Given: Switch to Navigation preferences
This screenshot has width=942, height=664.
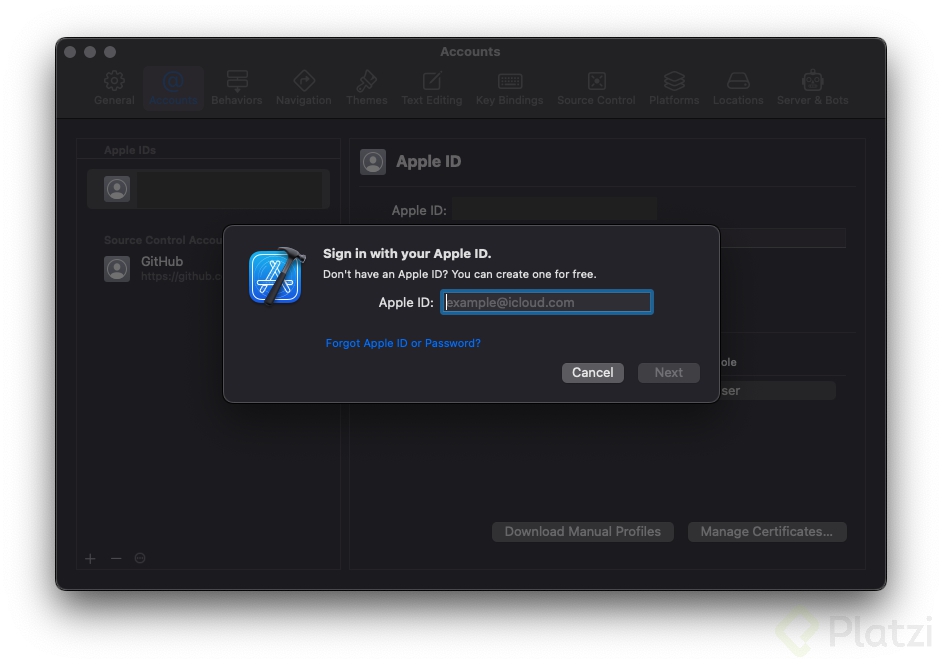Looking at the screenshot, I should 303,88.
